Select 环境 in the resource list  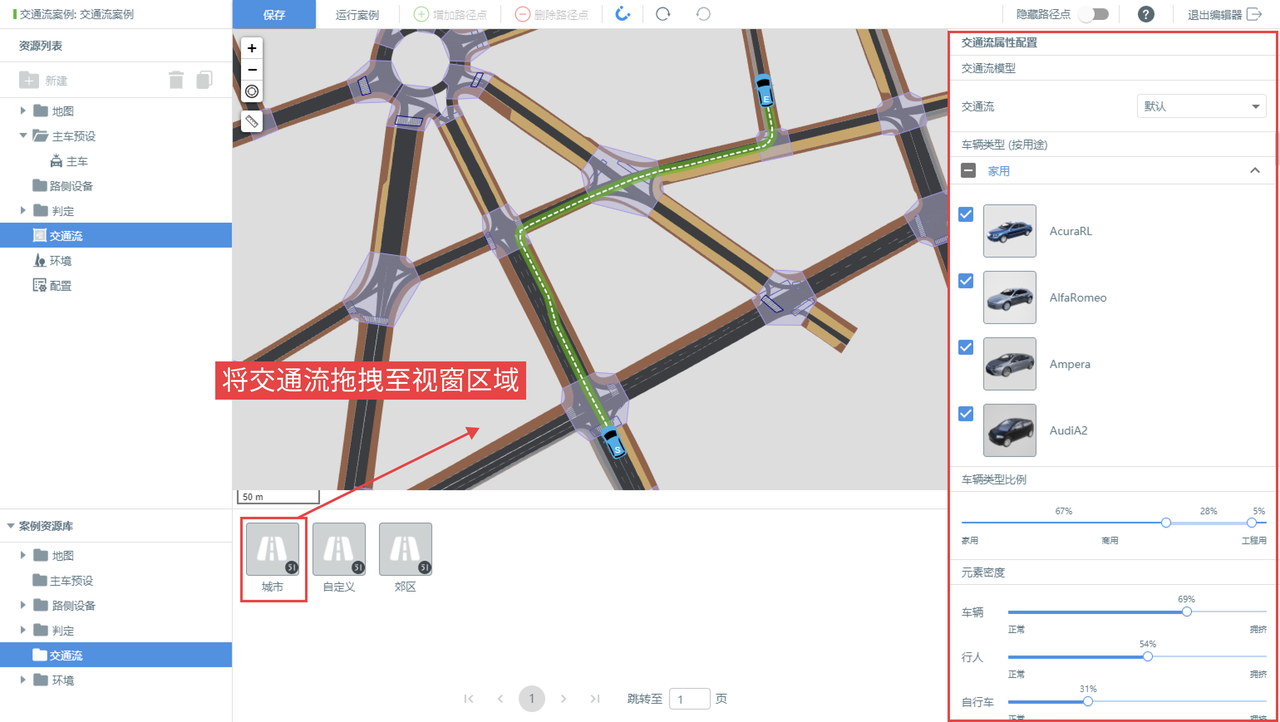pyautogui.click(x=61, y=261)
